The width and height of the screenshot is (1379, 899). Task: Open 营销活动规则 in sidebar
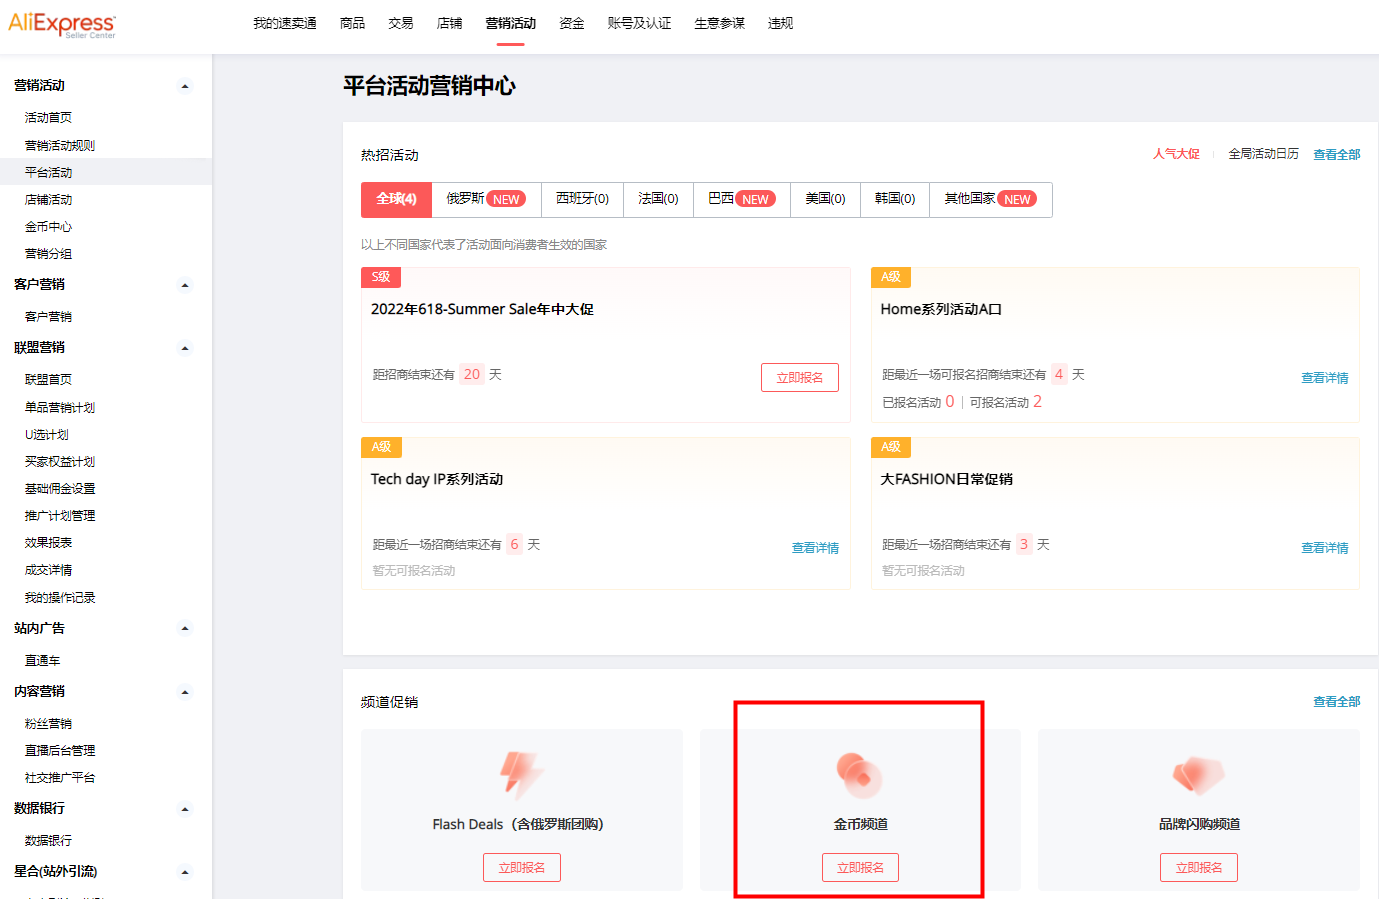(x=60, y=146)
